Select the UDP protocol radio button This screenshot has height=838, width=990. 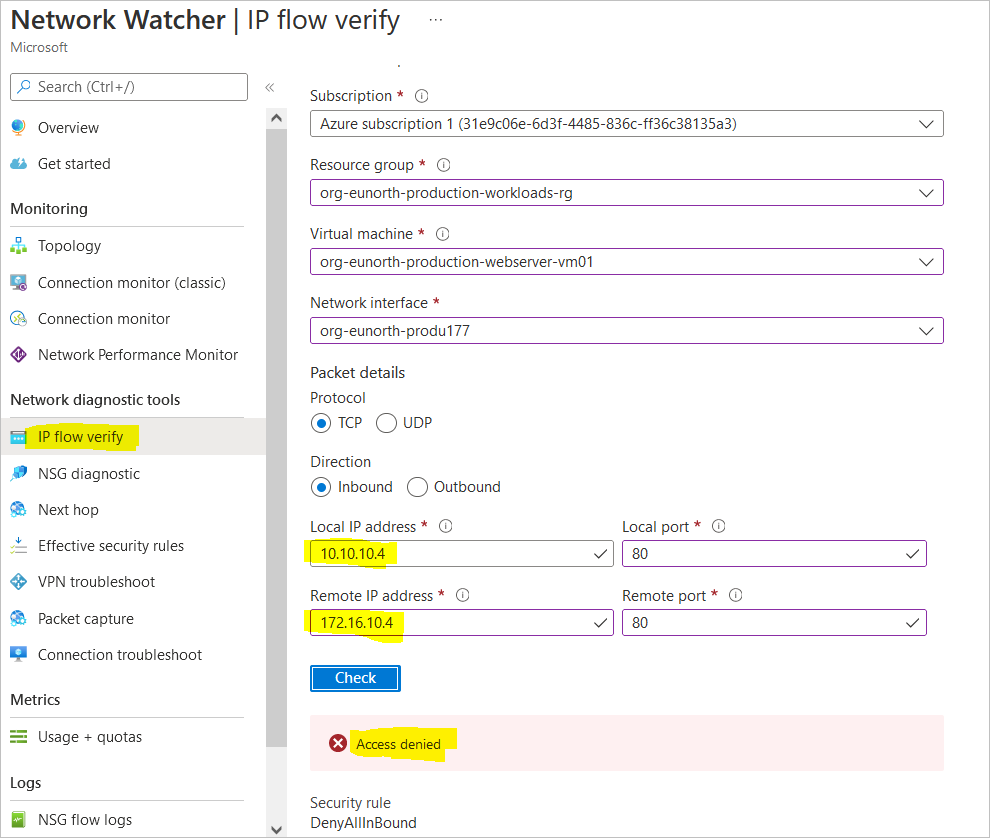click(x=386, y=423)
